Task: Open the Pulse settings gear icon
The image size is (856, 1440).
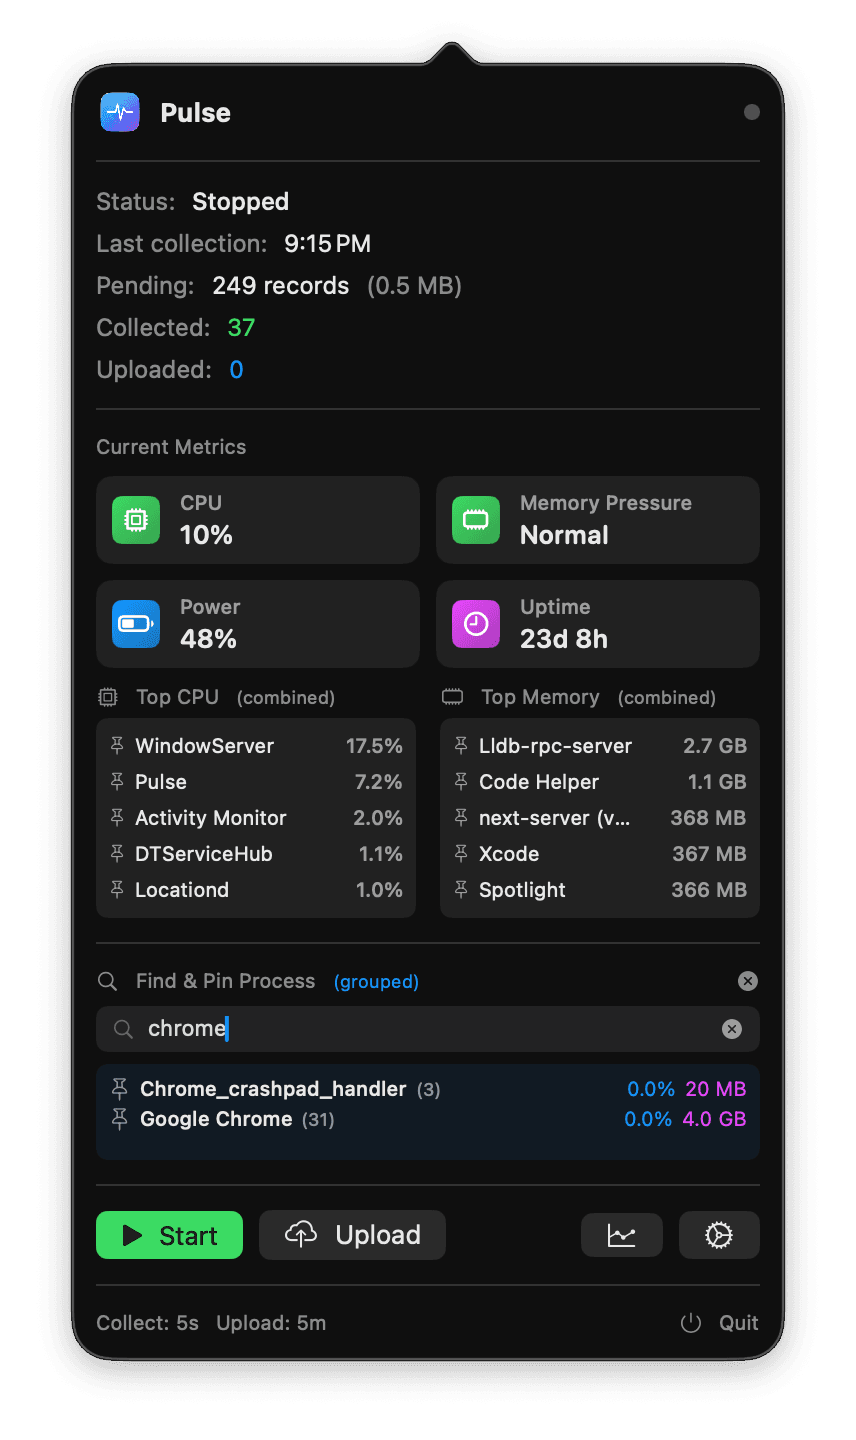Action: tap(719, 1234)
